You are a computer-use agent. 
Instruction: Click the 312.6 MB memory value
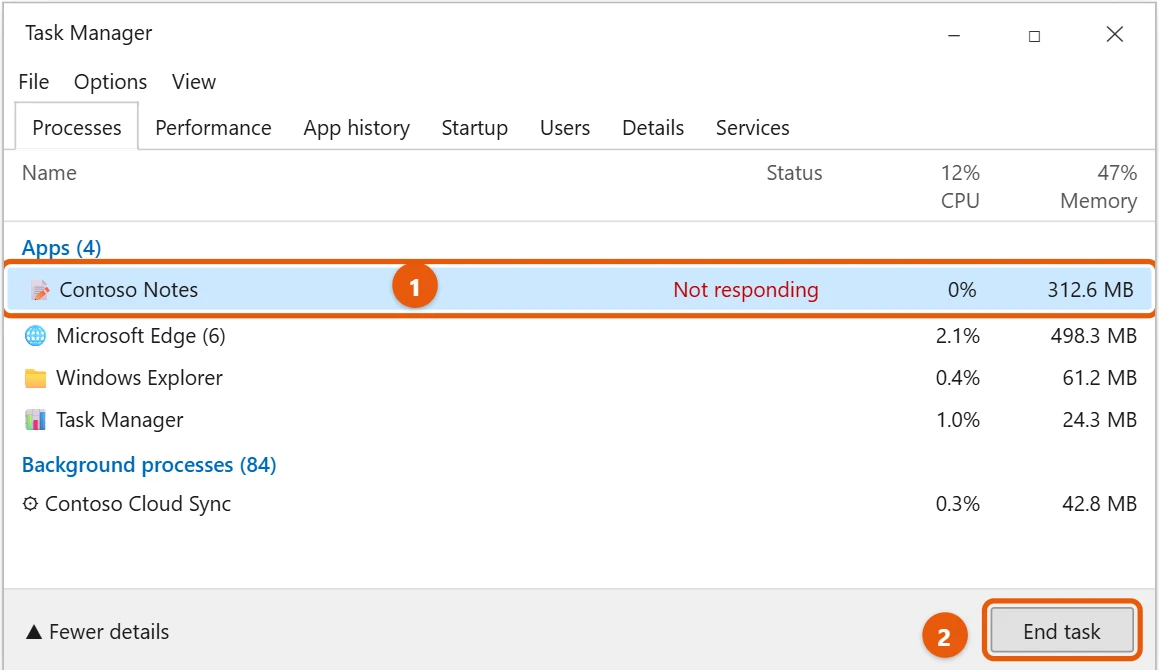(1090, 289)
